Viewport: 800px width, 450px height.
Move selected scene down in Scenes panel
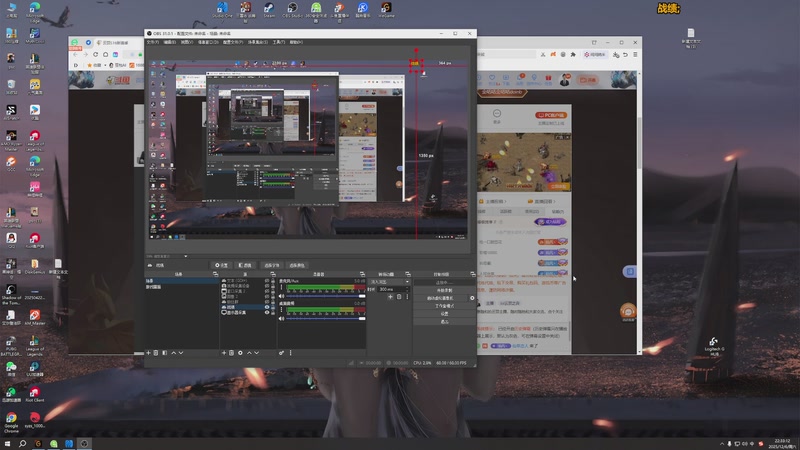[181, 353]
